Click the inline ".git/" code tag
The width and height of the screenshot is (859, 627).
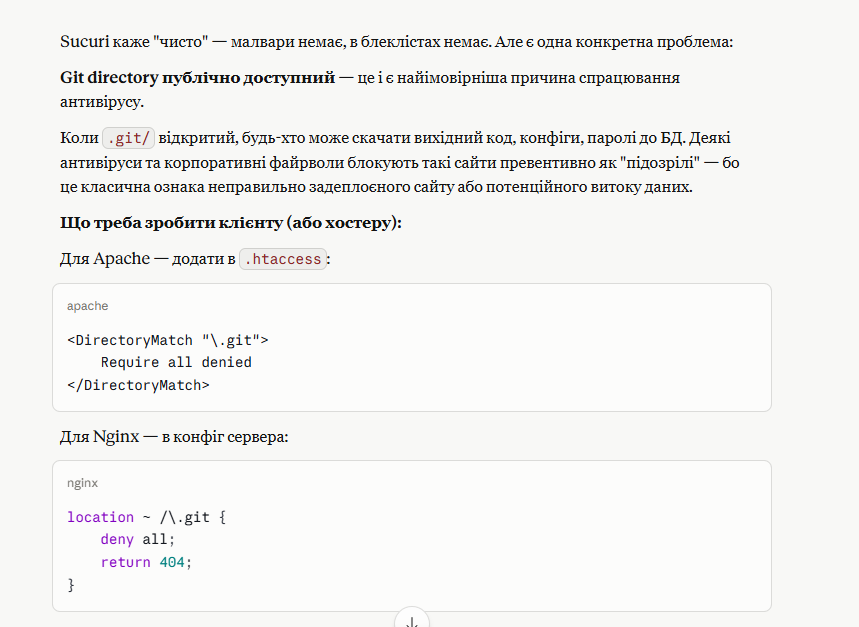click(128, 138)
